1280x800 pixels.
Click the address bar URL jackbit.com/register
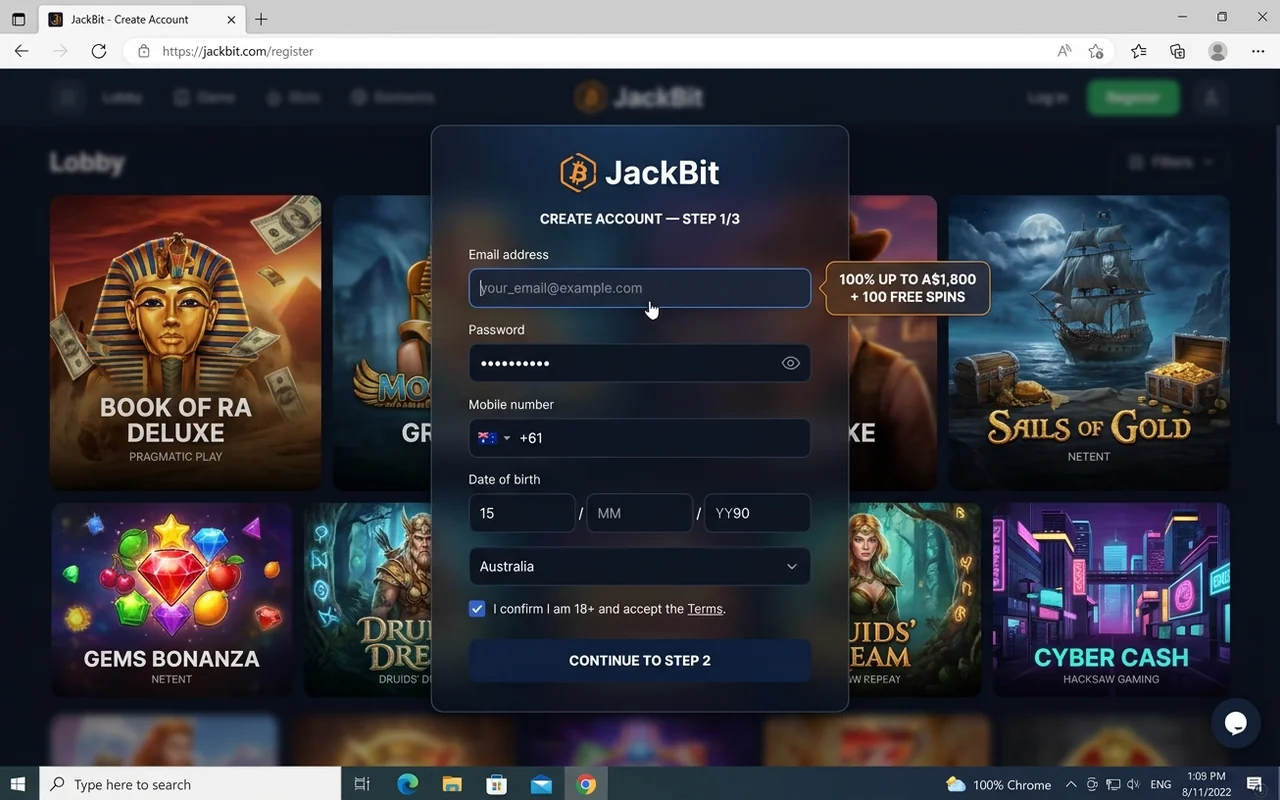click(x=238, y=51)
